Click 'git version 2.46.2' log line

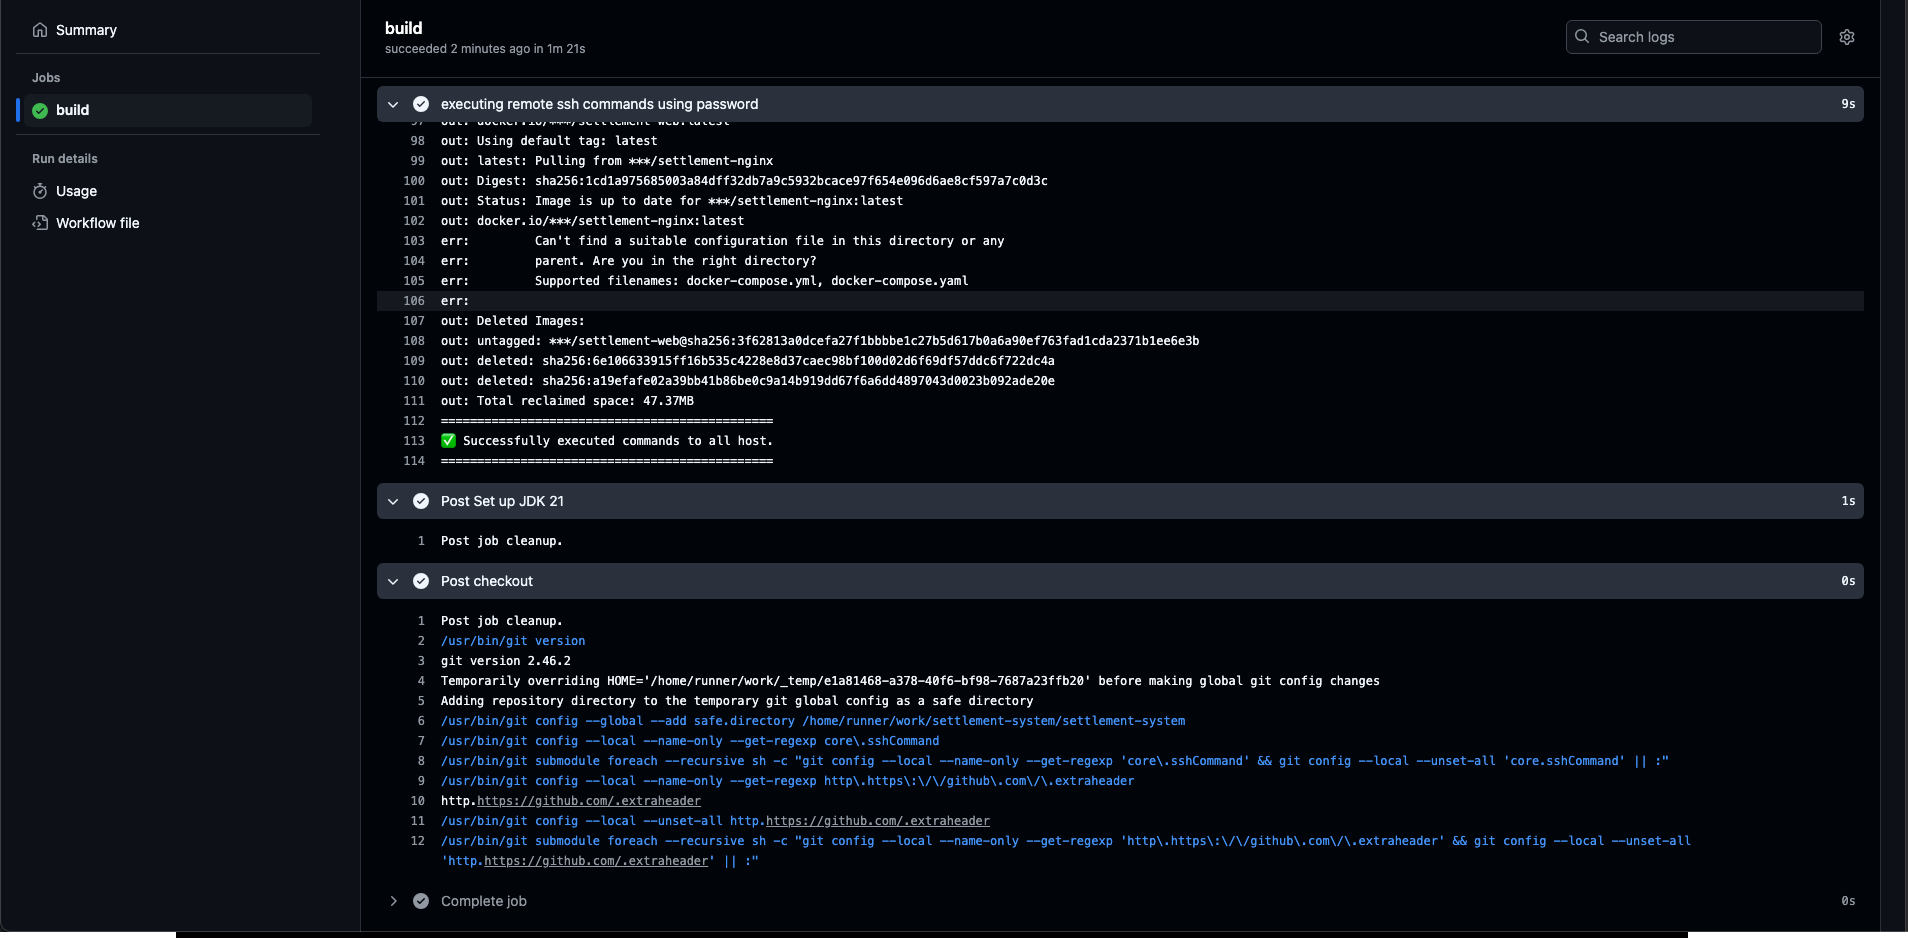[x=506, y=661]
